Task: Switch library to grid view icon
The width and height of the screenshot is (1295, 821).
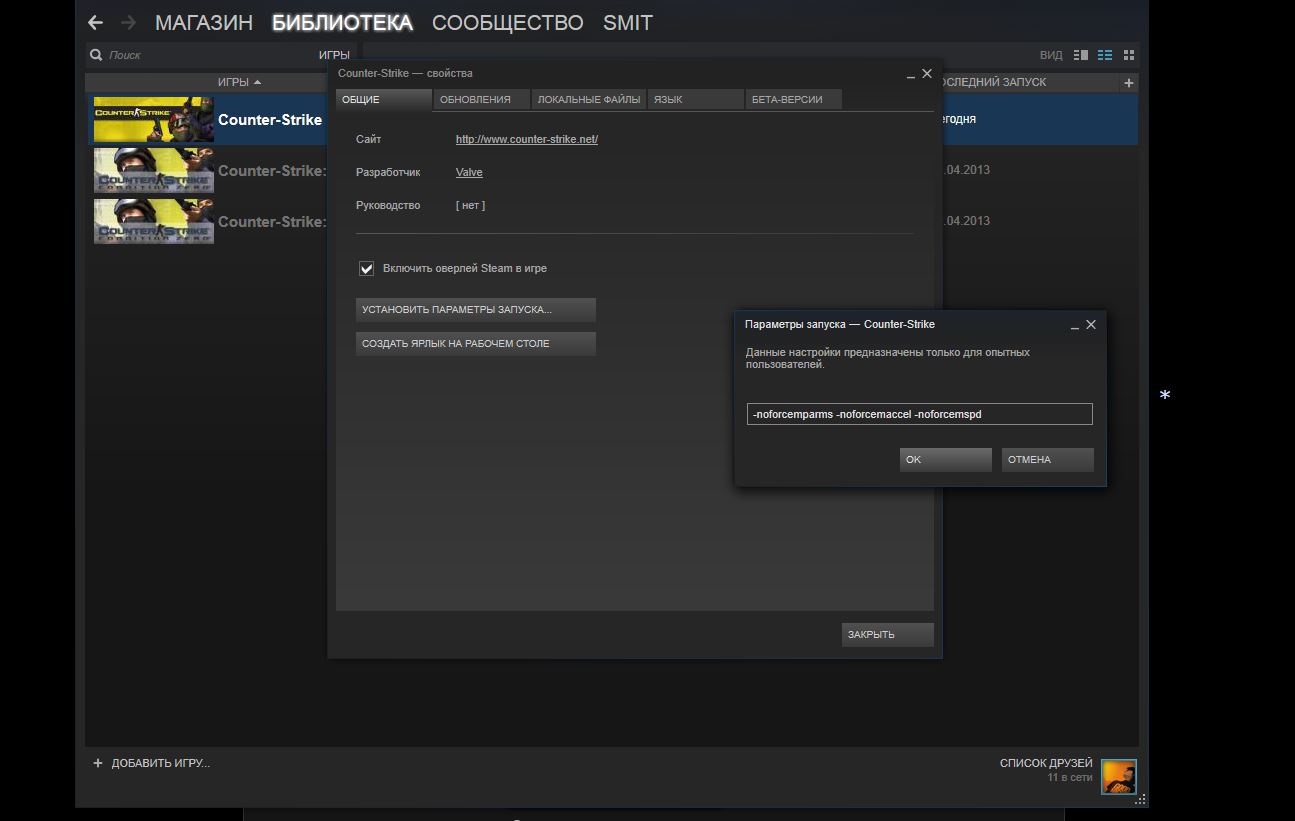Action: coord(1129,55)
